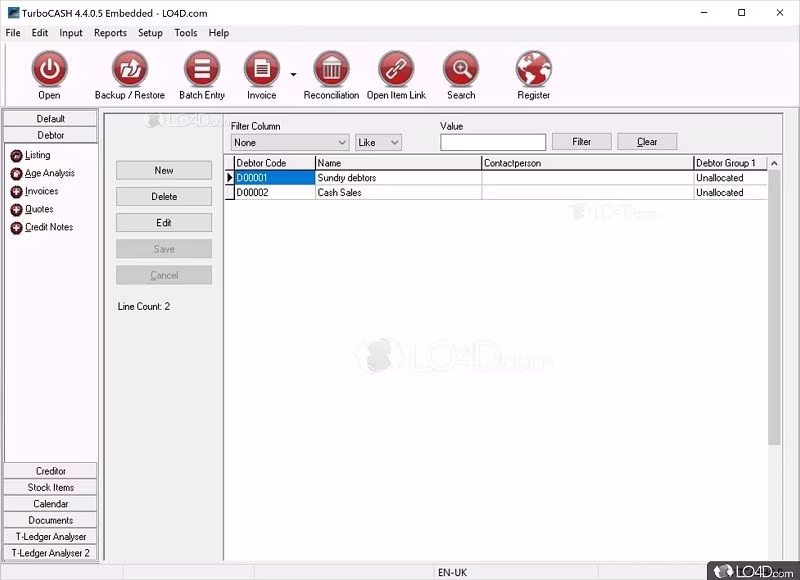
Task: Open the Reports menu
Action: pos(110,33)
